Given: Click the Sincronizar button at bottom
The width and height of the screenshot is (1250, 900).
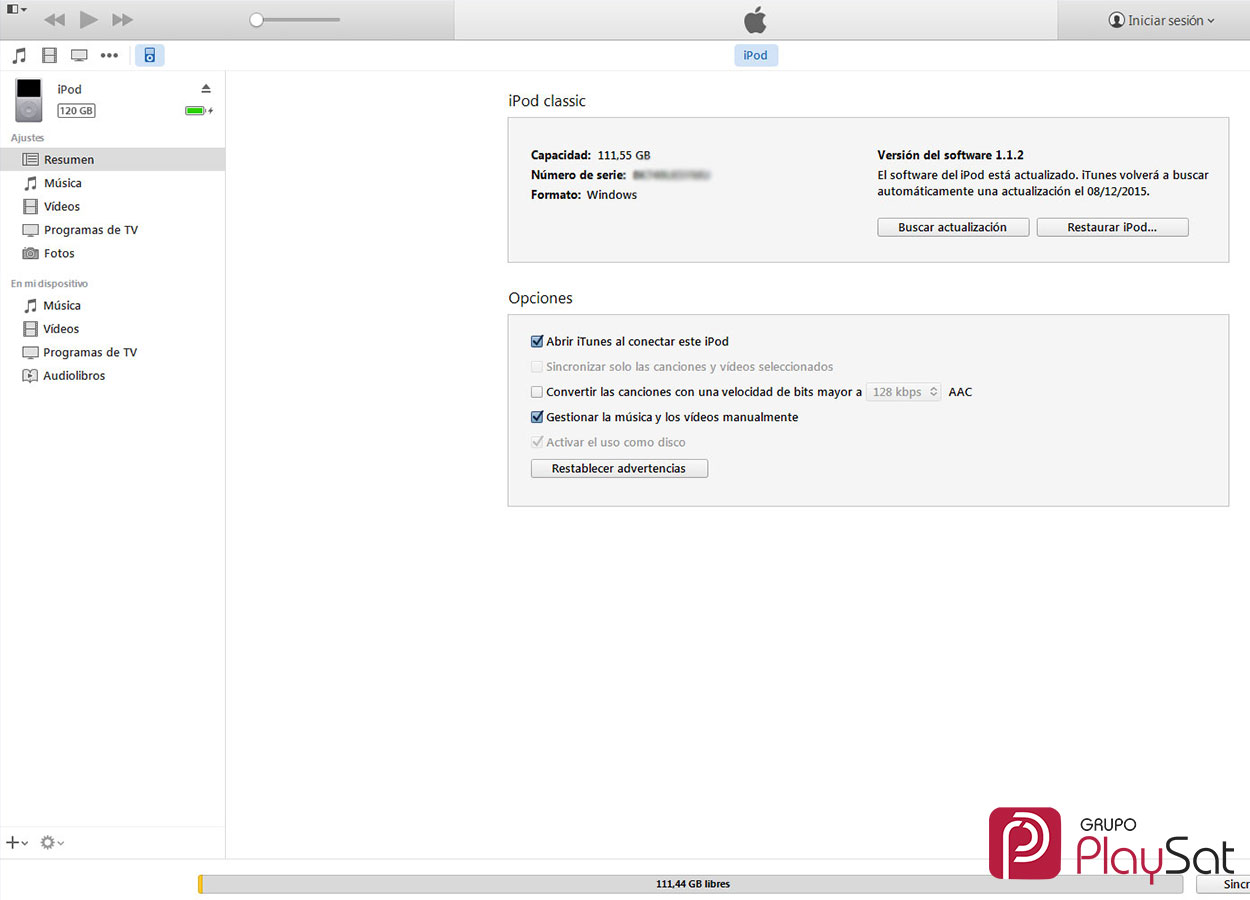Looking at the screenshot, I should pos(1223,884).
